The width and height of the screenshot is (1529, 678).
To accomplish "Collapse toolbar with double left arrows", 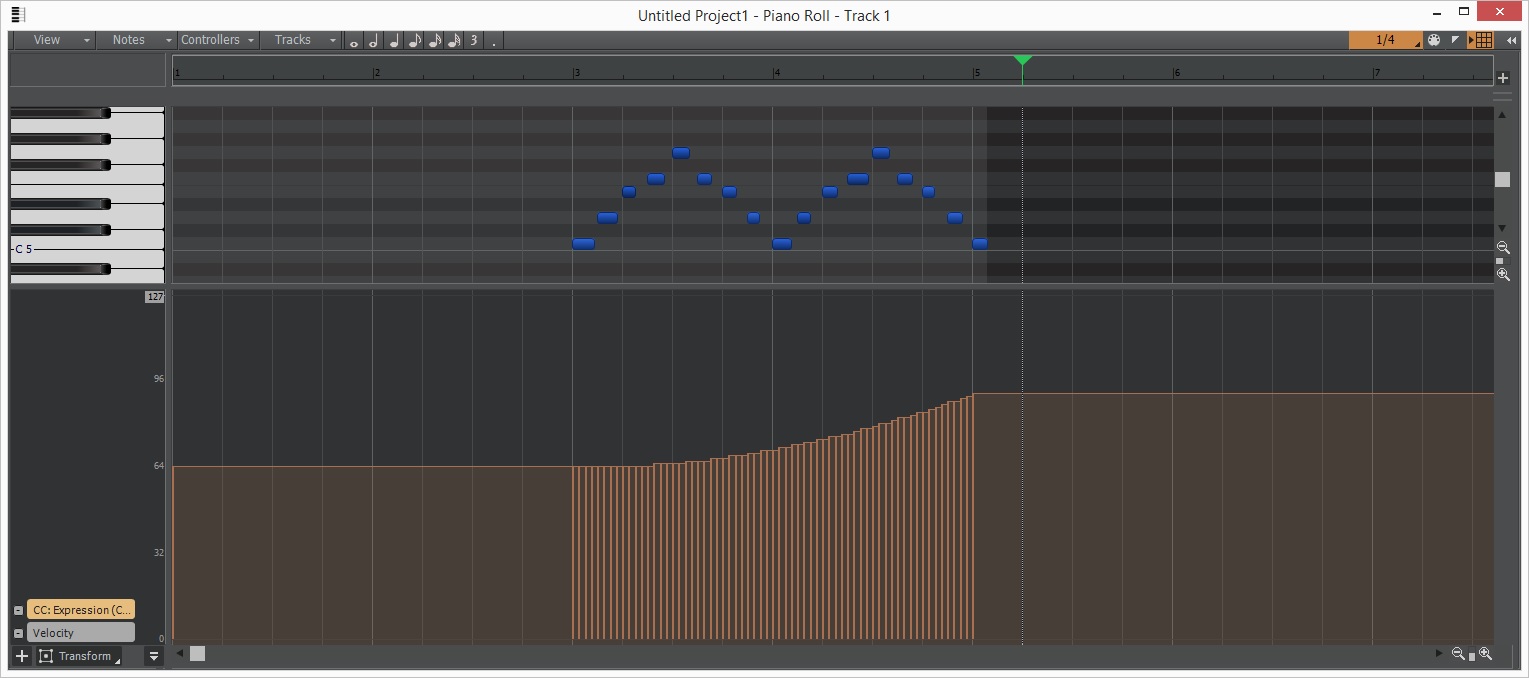I will pyautogui.click(x=1511, y=40).
